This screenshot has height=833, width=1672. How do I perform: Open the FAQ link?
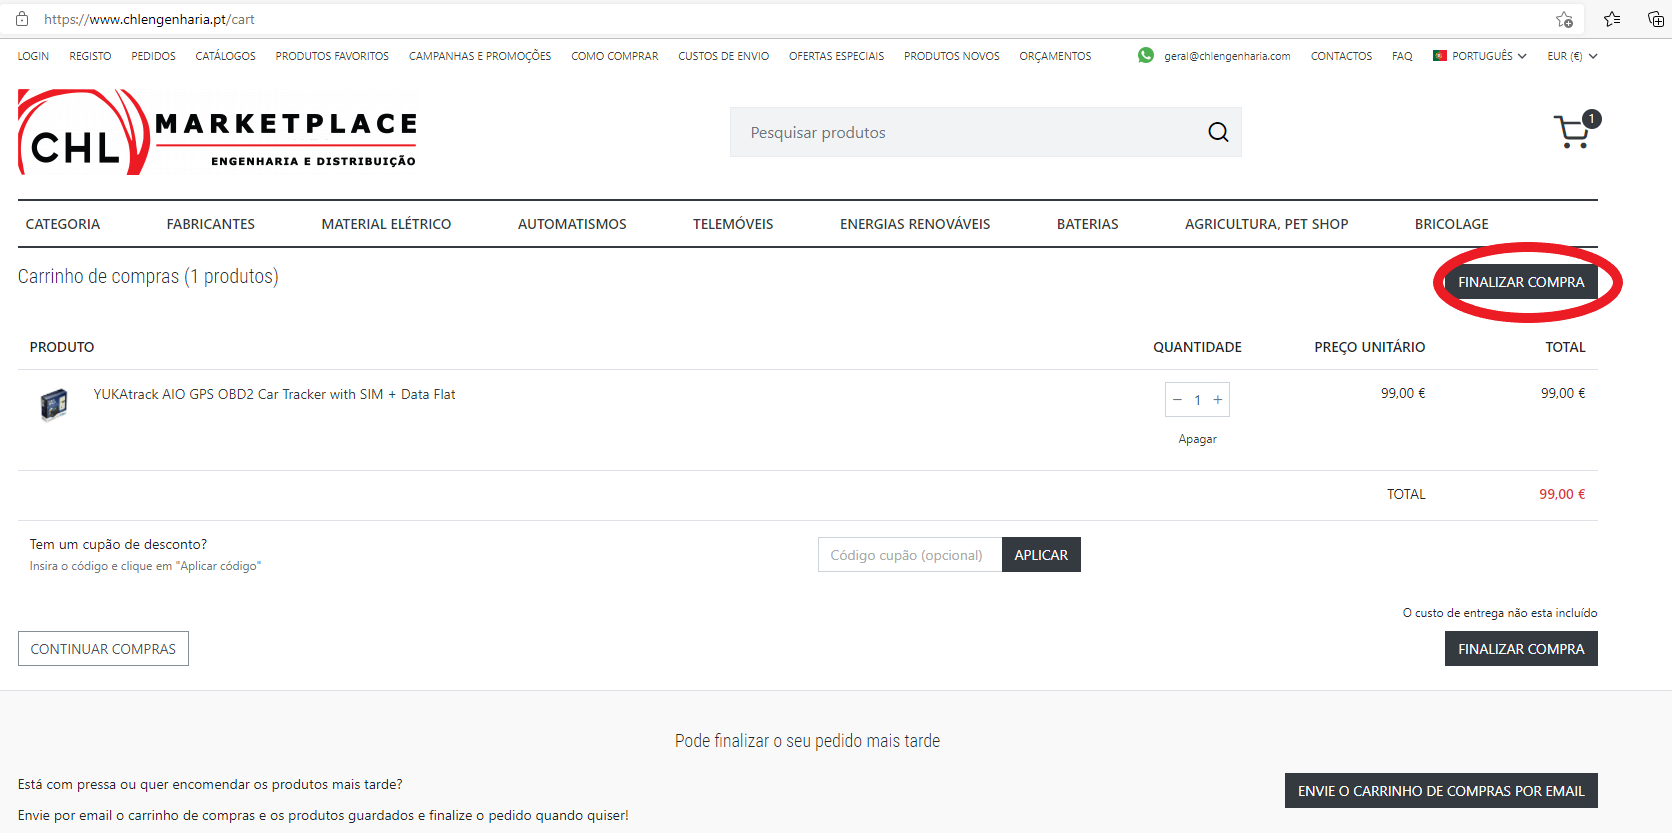[1402, 56]
